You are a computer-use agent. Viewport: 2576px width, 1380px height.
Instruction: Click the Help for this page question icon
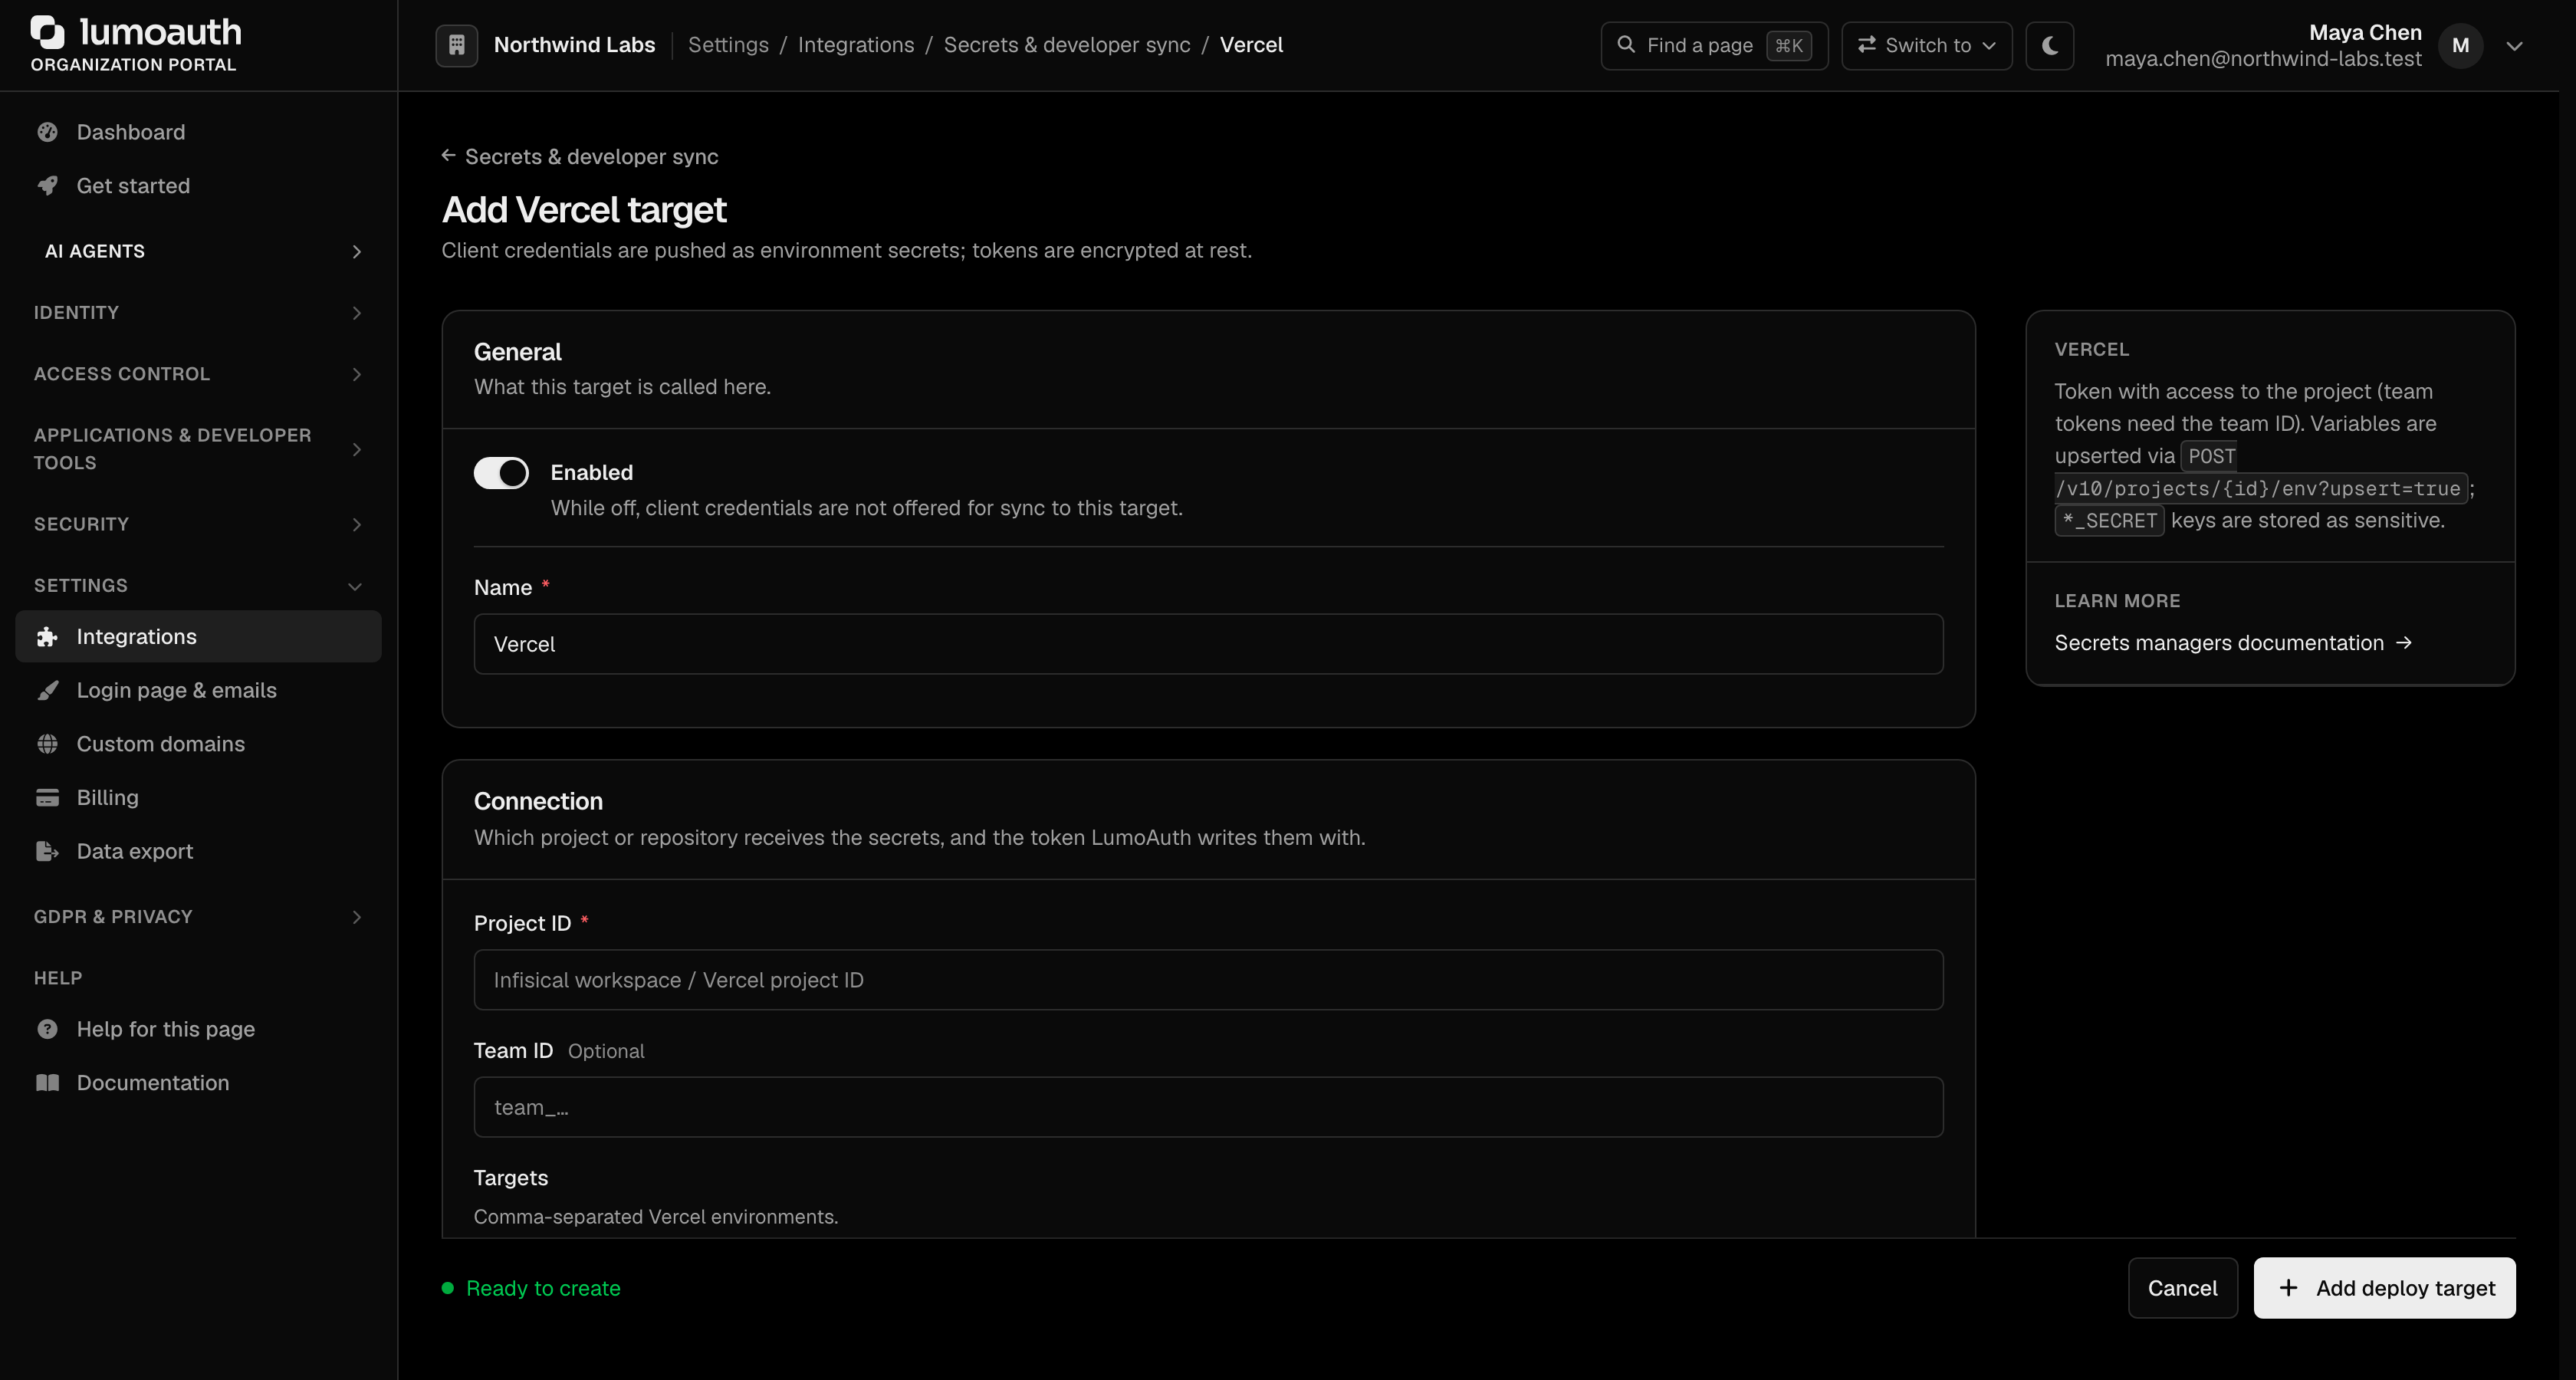(x=47, y=1029)
